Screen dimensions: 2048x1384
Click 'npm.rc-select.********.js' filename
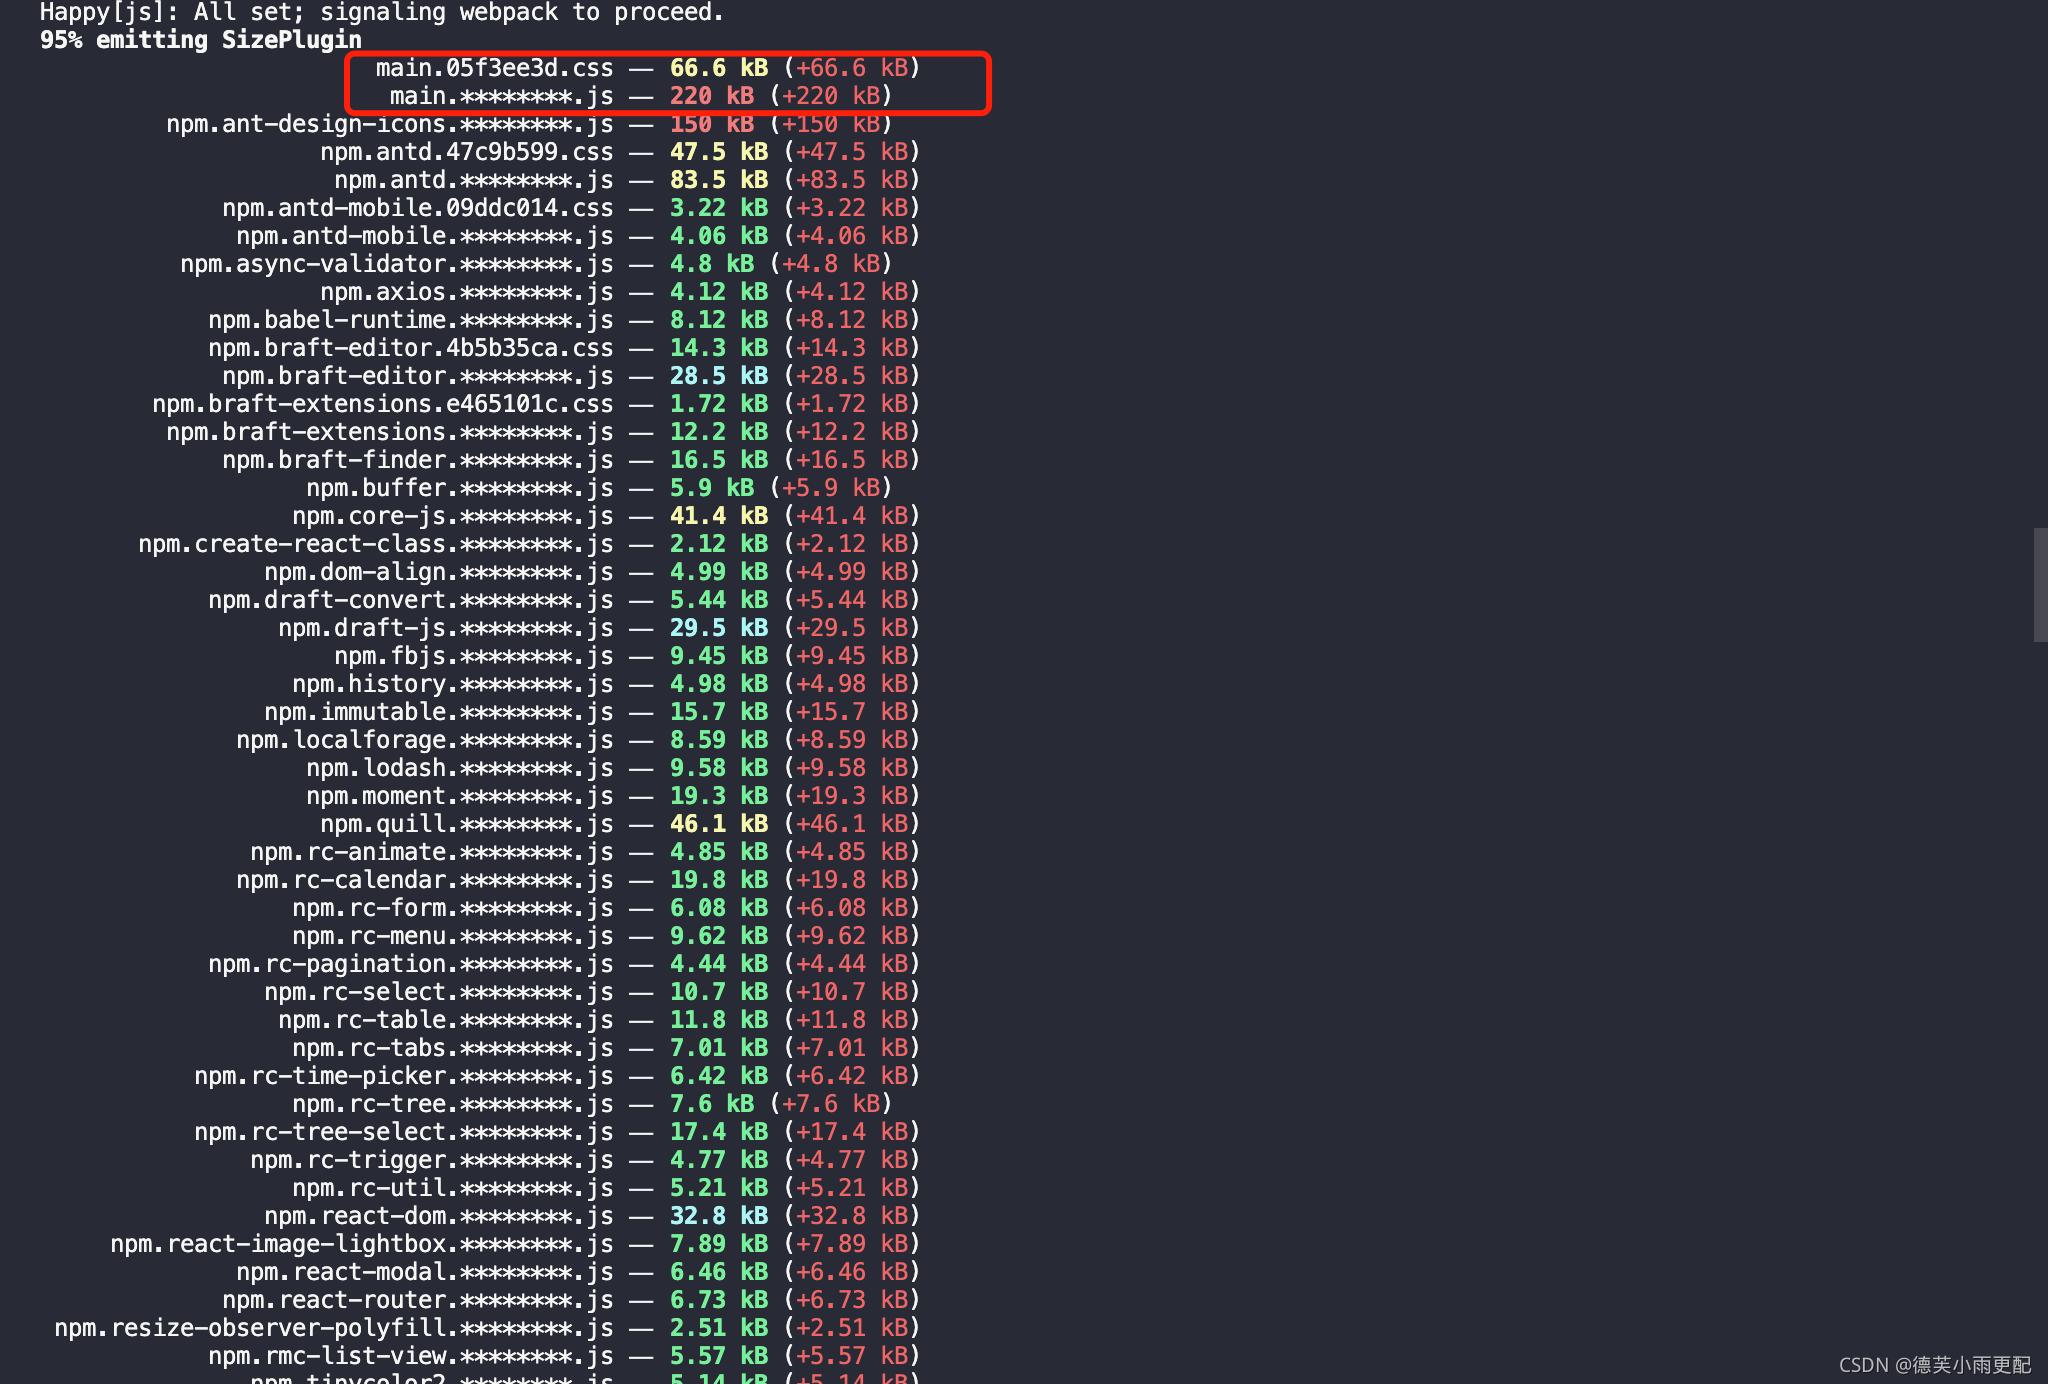(439, 992)
